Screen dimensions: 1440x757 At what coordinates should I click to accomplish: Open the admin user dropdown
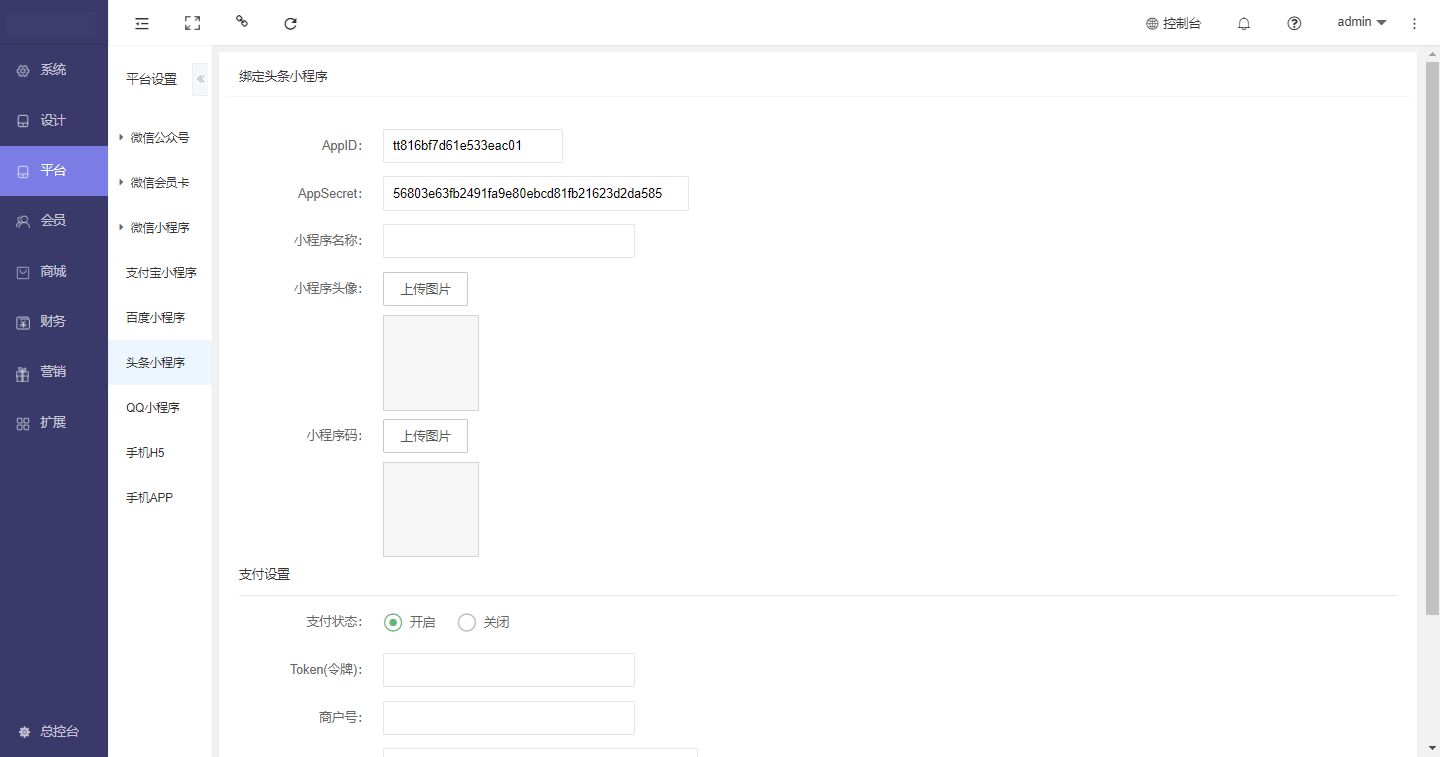pos(1361,22)
